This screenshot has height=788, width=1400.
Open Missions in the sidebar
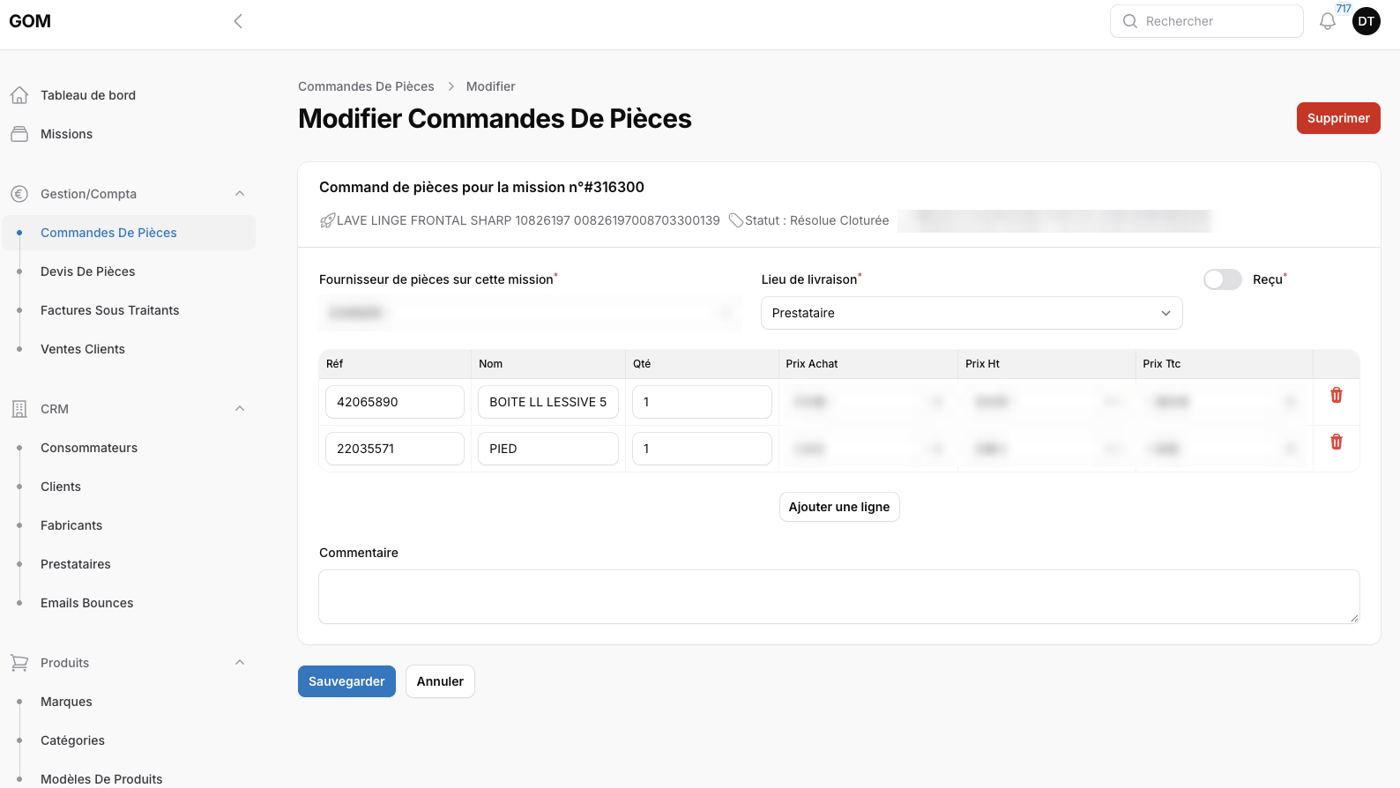[x=66, y=134]
